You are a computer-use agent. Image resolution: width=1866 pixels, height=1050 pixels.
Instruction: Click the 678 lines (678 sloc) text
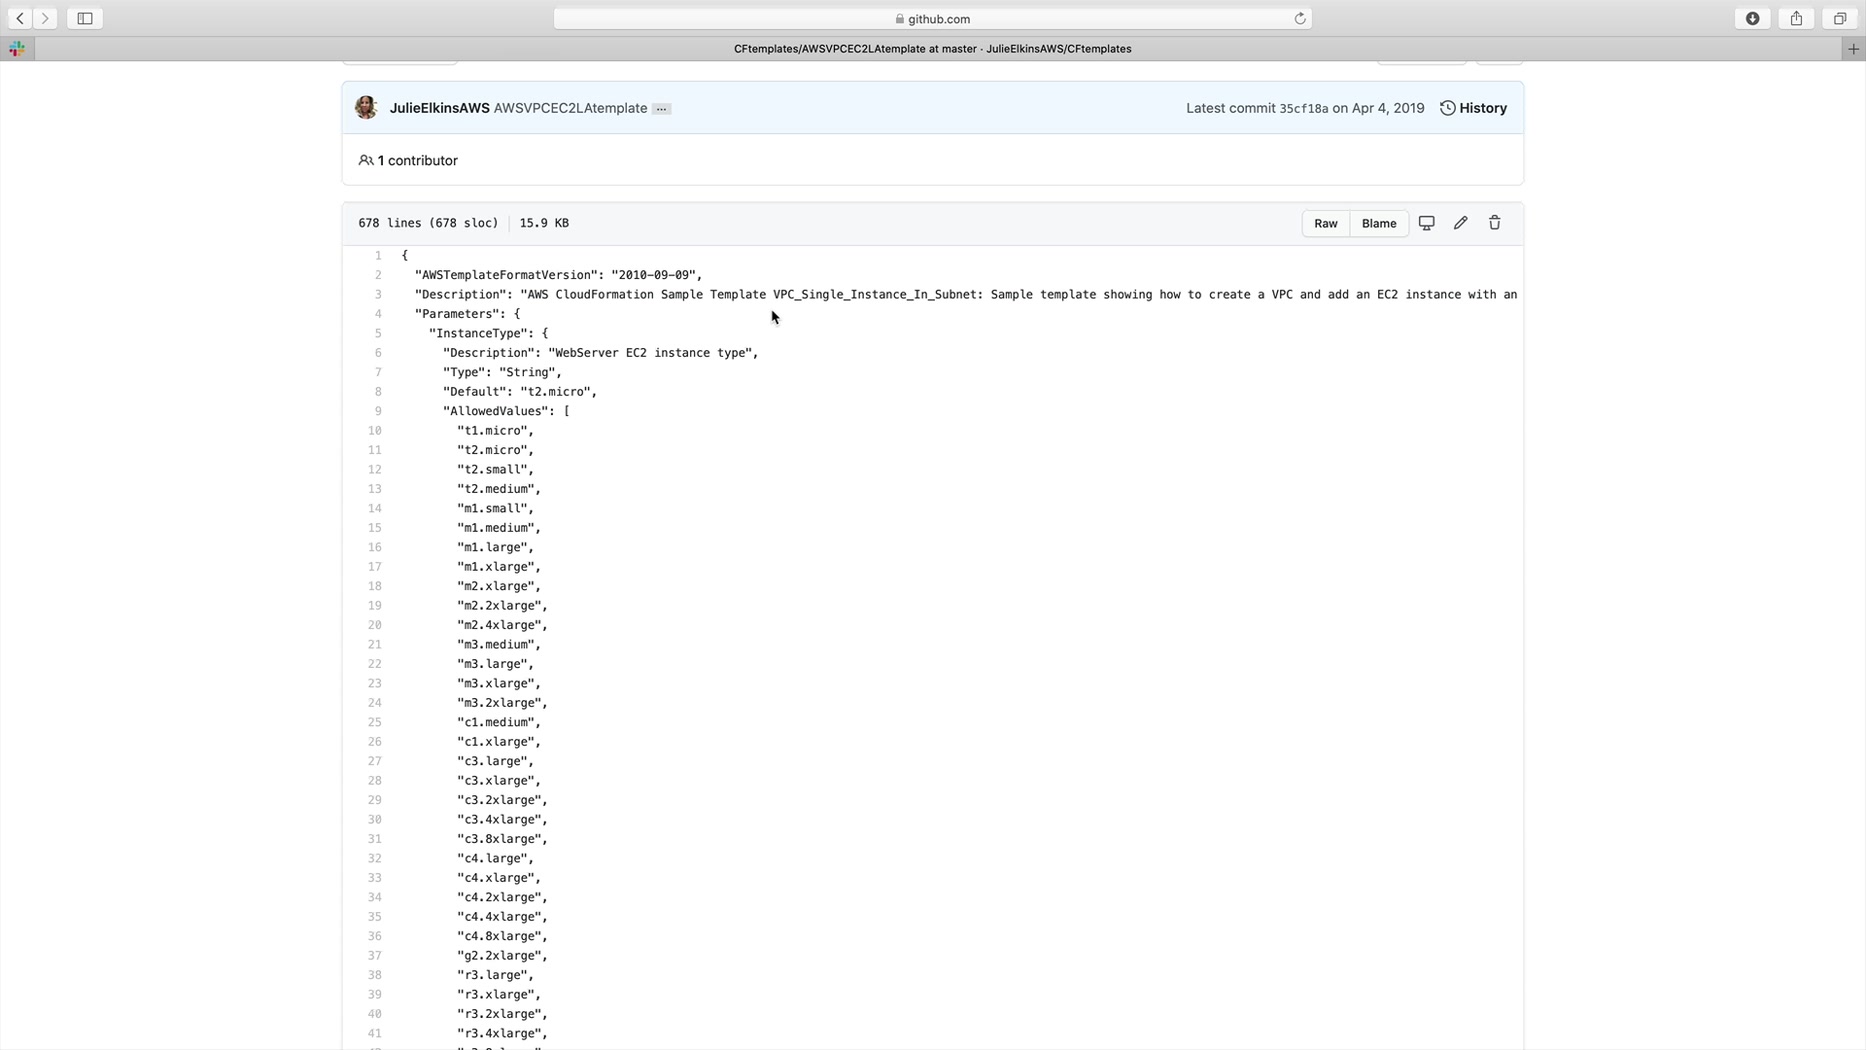[x=428, y=223]
